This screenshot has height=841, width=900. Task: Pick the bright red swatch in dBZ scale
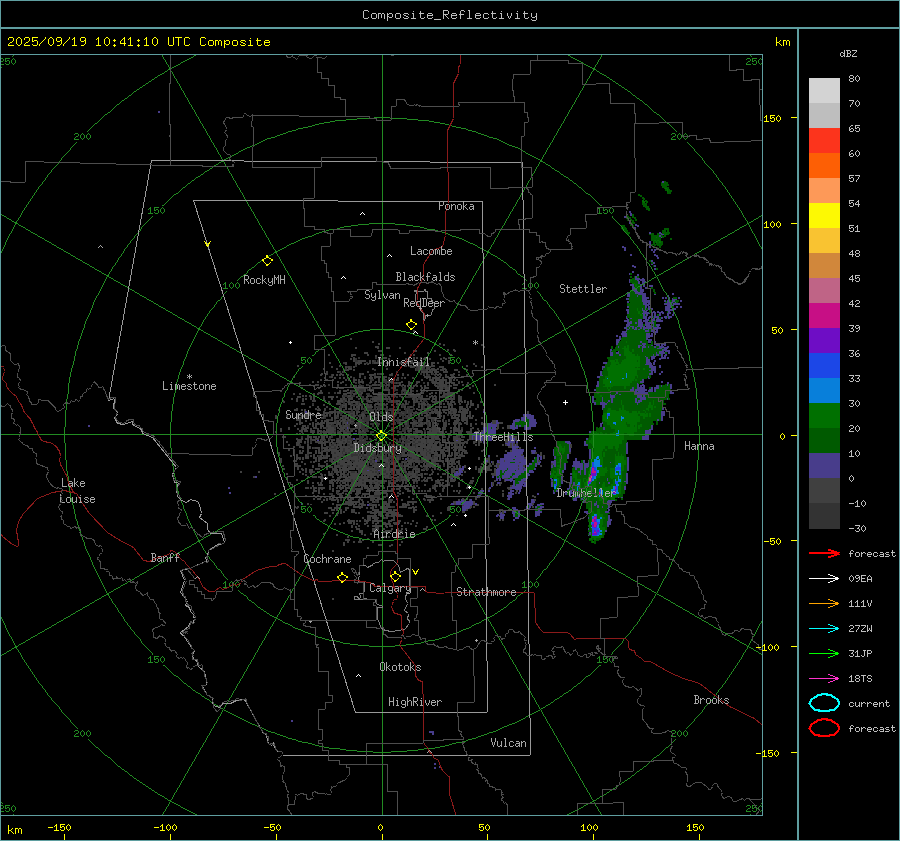(x=824, y=140)
